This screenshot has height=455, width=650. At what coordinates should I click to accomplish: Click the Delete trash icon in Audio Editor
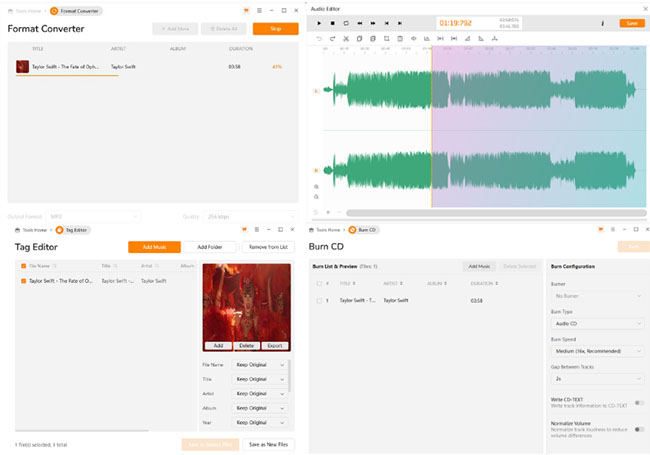tap(400, 39)
